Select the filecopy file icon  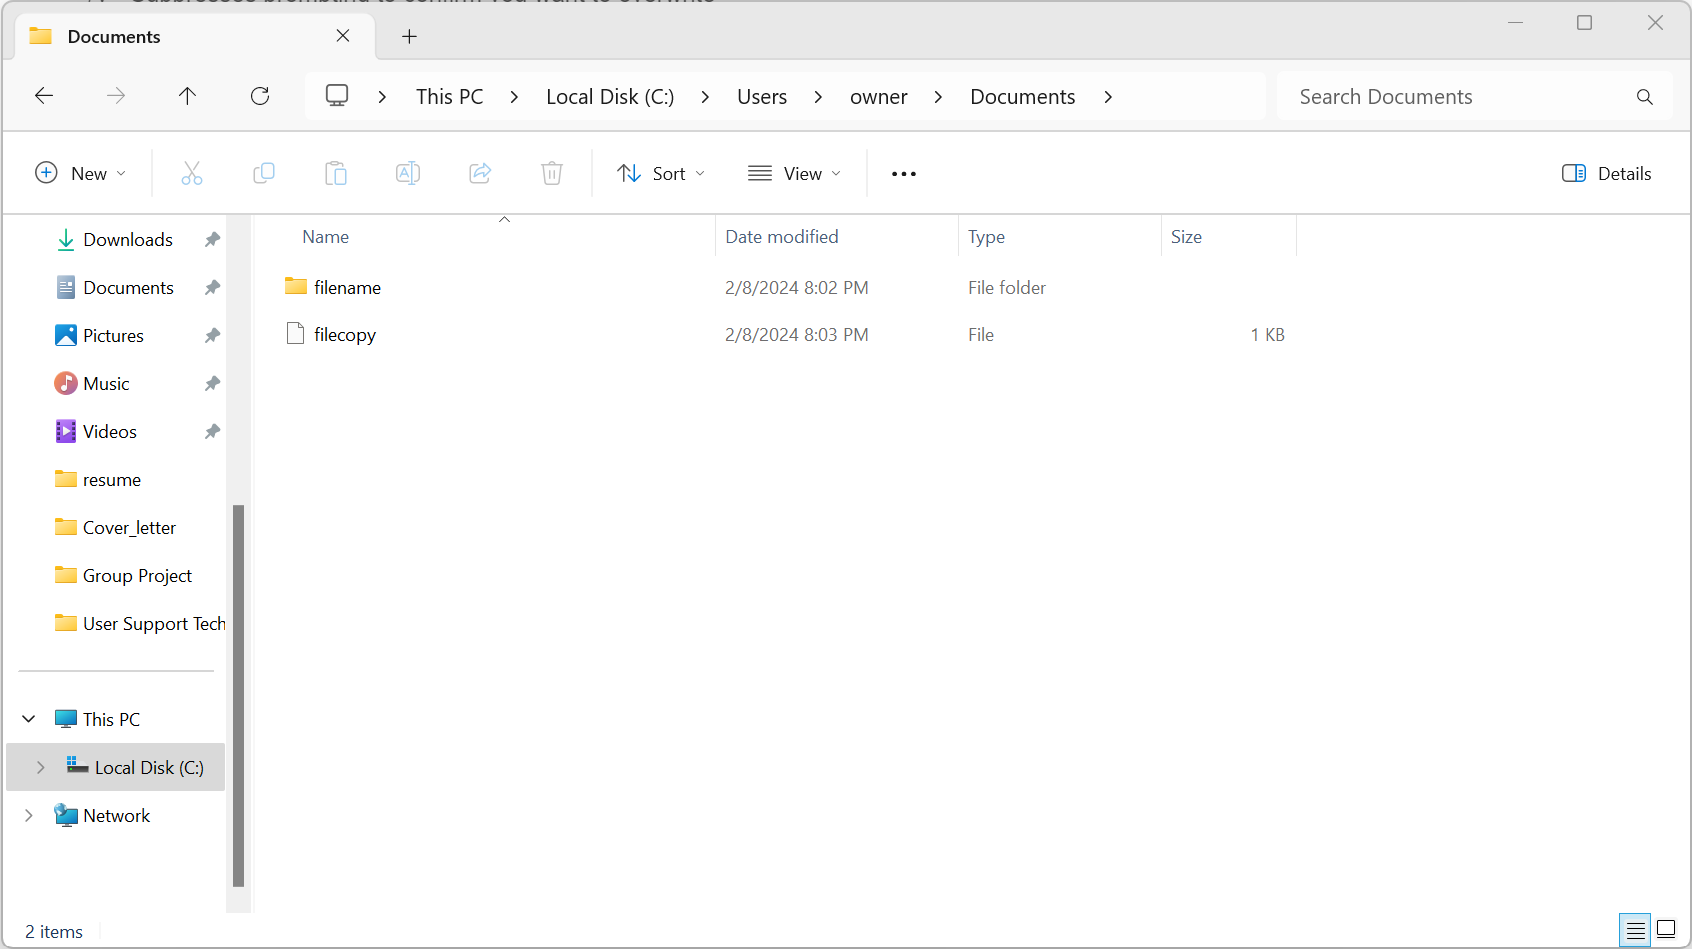tap(295, 334)
